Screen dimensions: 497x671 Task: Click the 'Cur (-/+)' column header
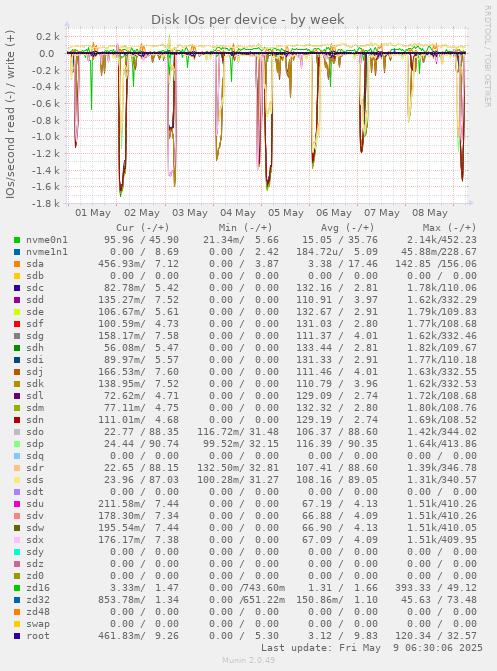tap(143, 228)
